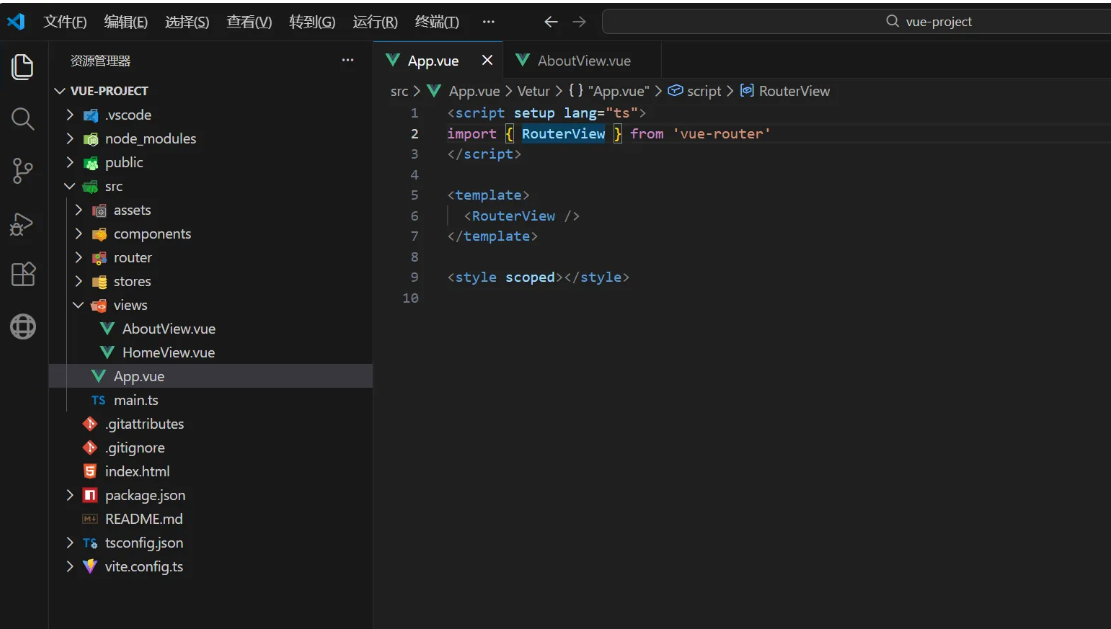The width and height of the screenshot is (1111, 629).
Task: Open the 终端(T) menu
Action: click(x=436, y=22)
